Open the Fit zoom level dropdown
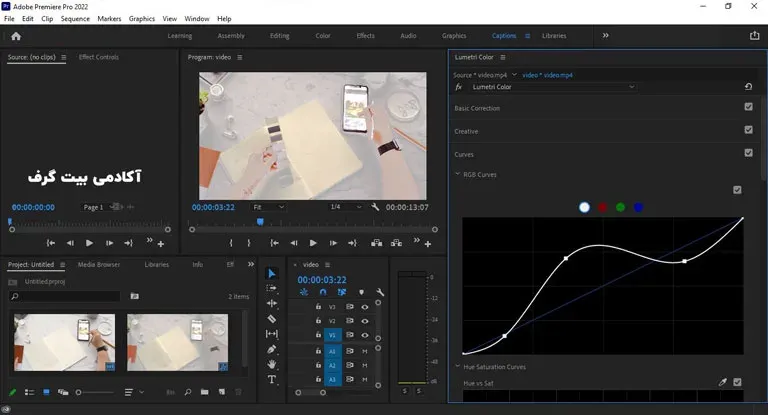This screenshot has height=415, width=768. 267,207
